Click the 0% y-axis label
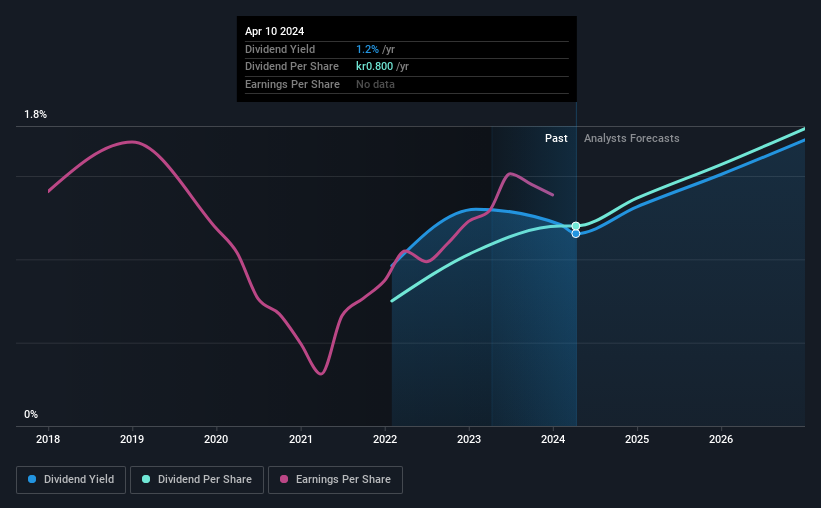This screenshot has width=821, height=508. (31, 414)
